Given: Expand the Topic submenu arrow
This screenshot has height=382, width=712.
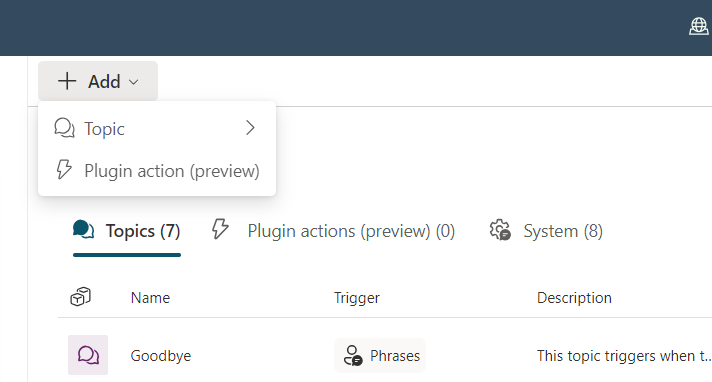Looking at the screenshot, I should tap(250, 128).
